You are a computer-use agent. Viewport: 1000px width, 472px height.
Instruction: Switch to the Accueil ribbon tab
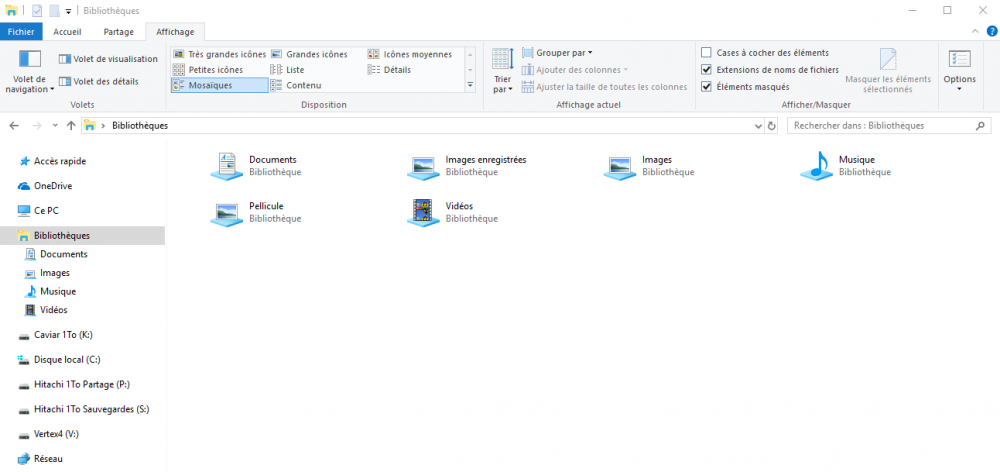tap(68, 31)
